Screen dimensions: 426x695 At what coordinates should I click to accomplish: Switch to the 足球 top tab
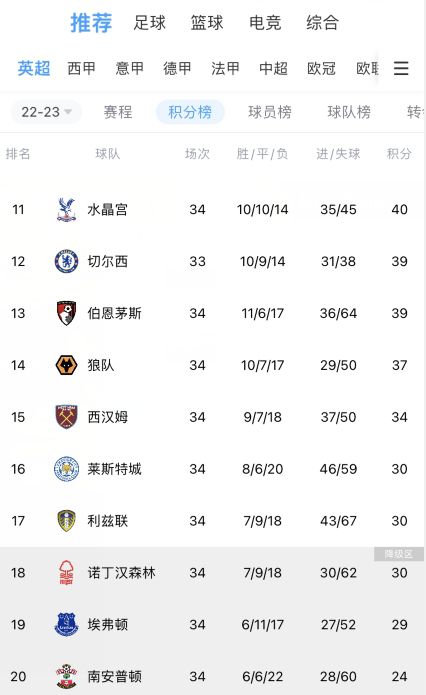tap(149, 23)
